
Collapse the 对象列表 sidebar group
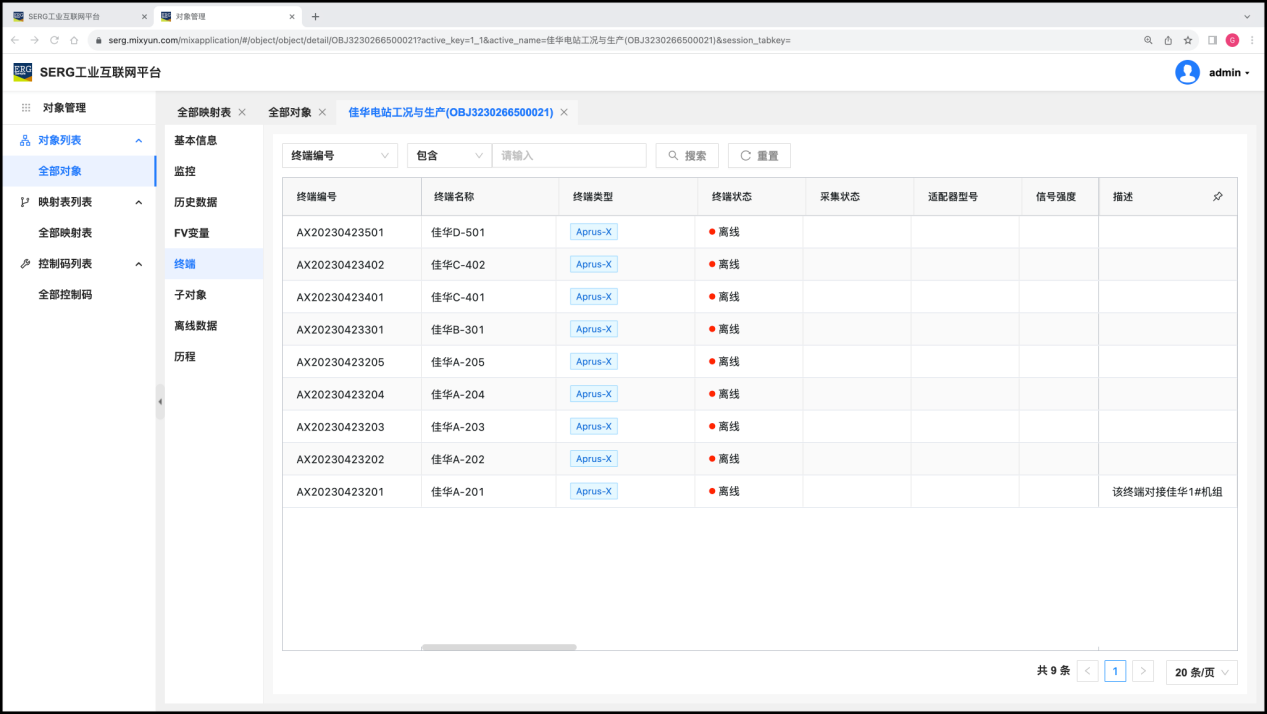pos(139,141)
